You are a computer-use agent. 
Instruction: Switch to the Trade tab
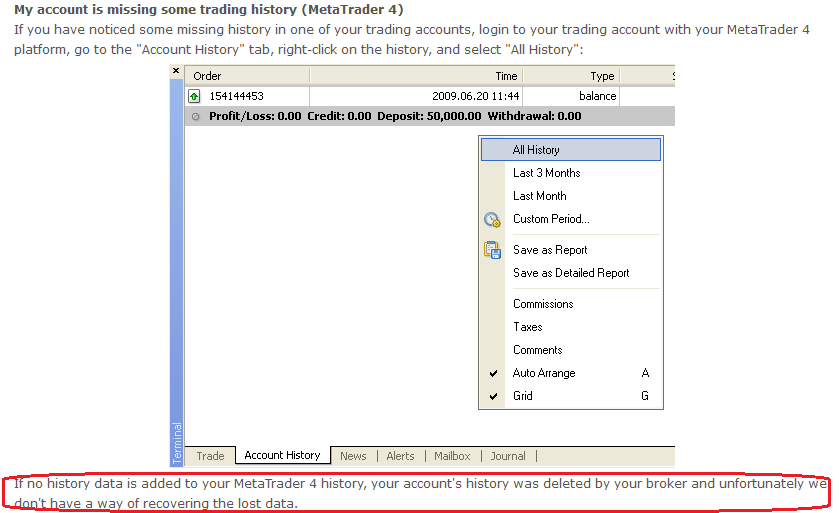pyautogui.click(x=210, y=456)
